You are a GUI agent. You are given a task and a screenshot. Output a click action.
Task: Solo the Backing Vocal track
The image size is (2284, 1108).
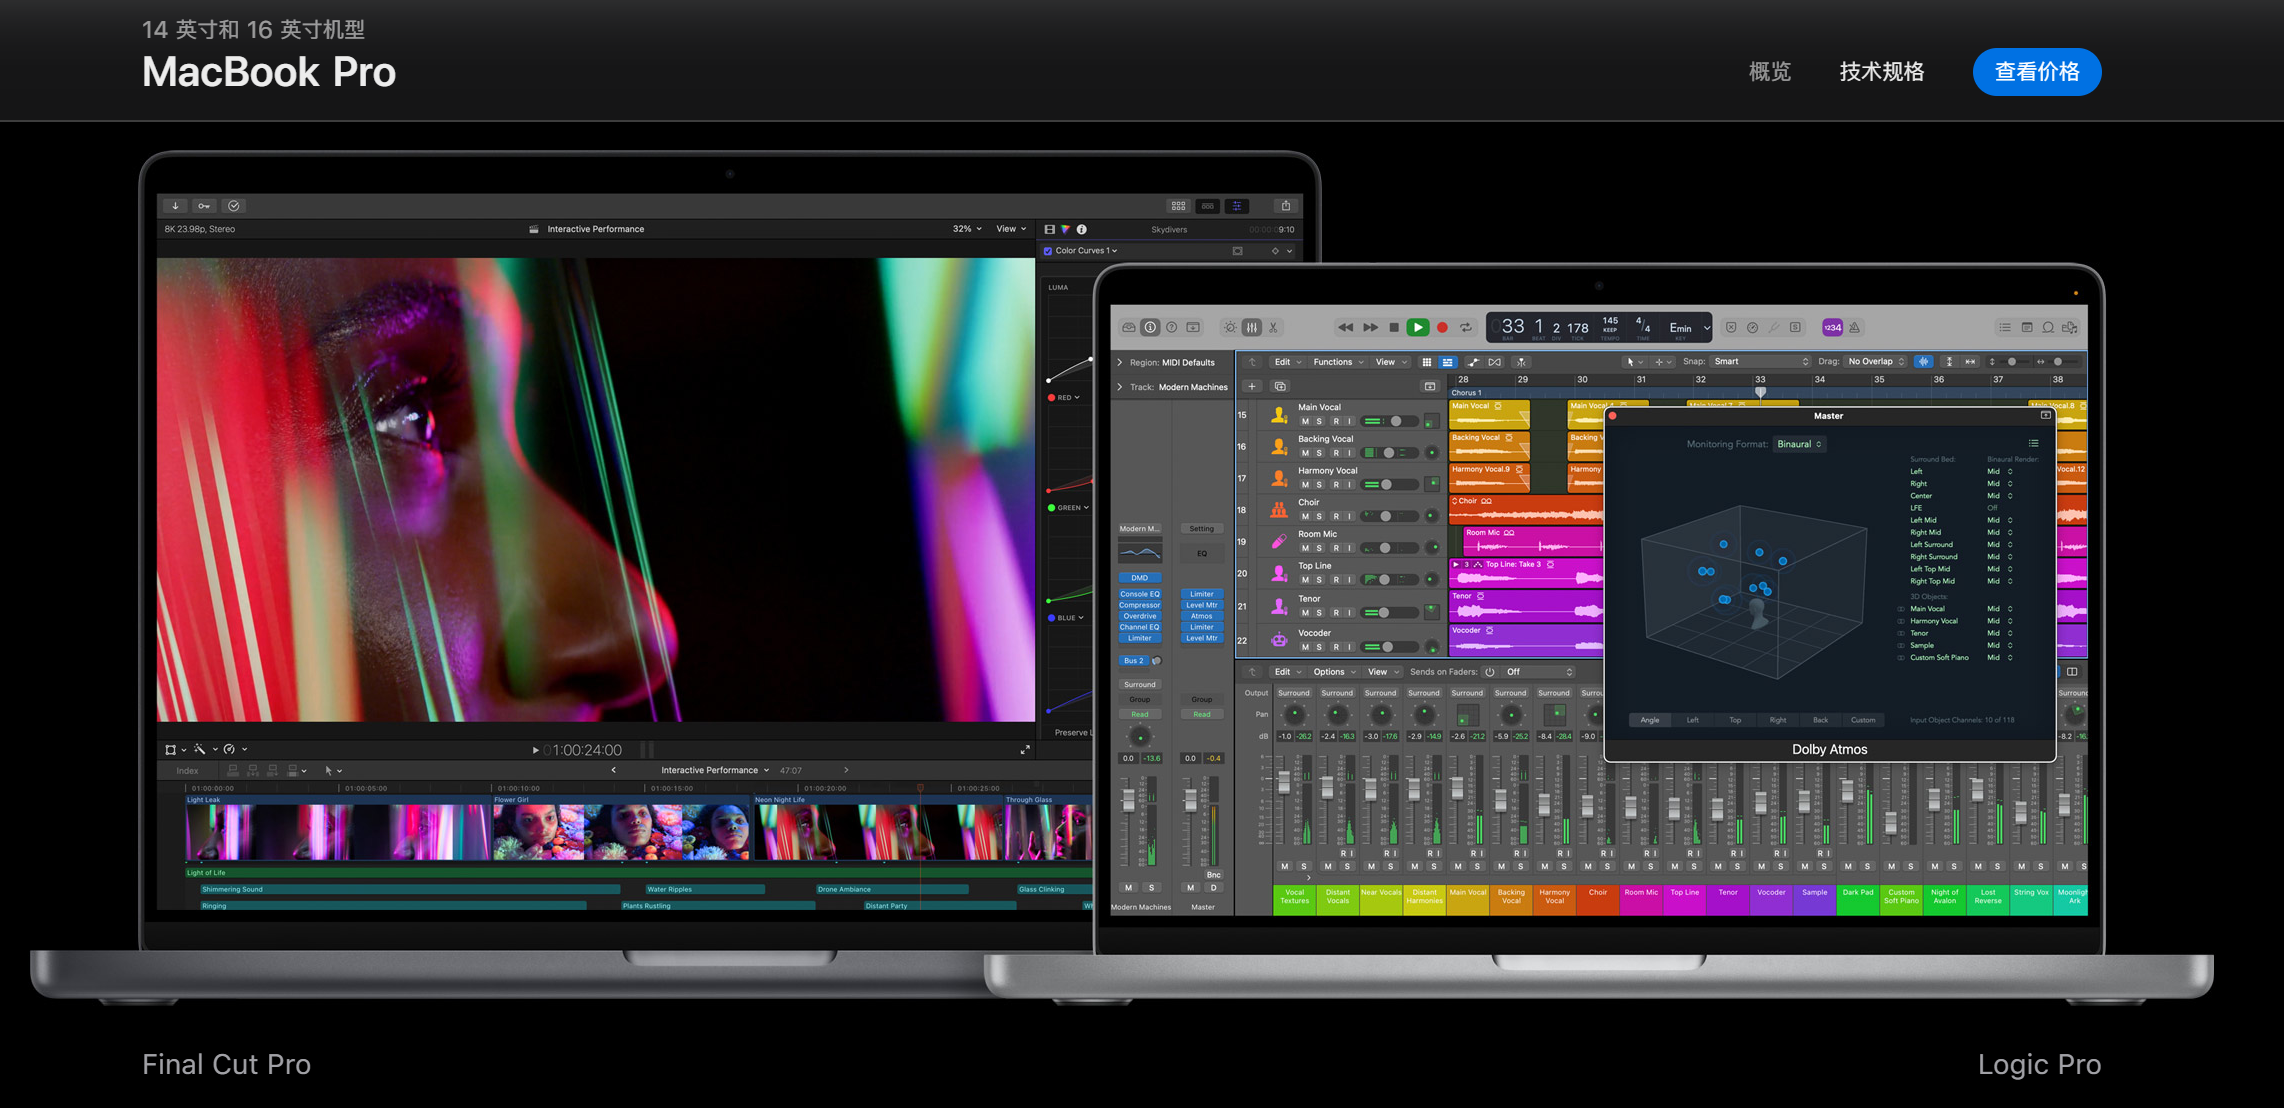point(1319,454)
